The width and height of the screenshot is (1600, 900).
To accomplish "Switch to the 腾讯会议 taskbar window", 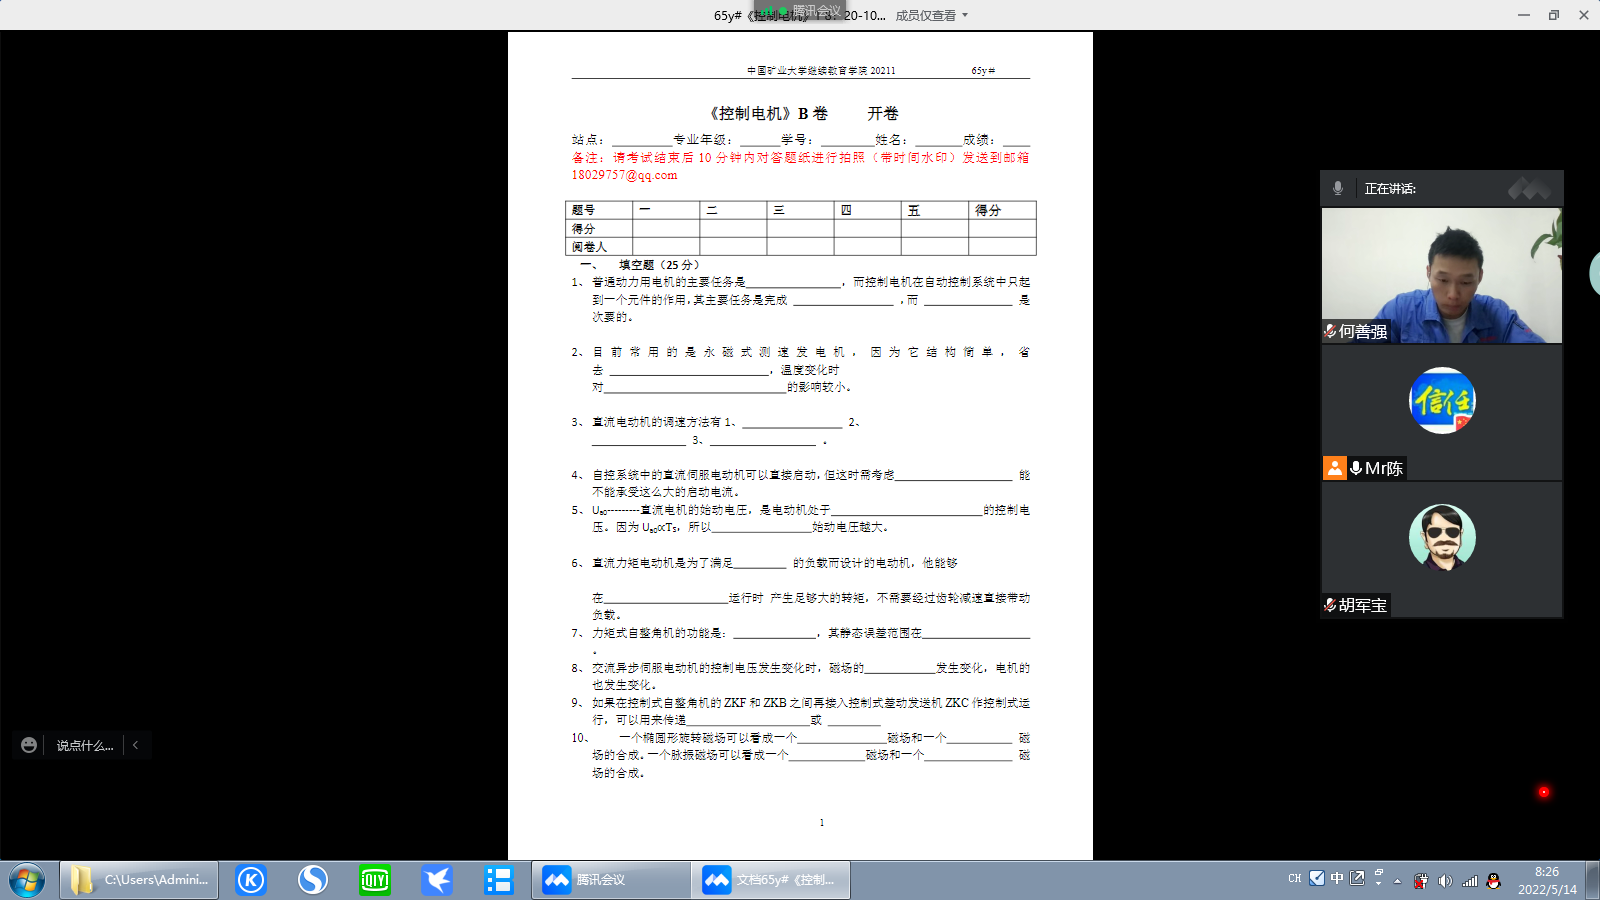I will 610,880.
